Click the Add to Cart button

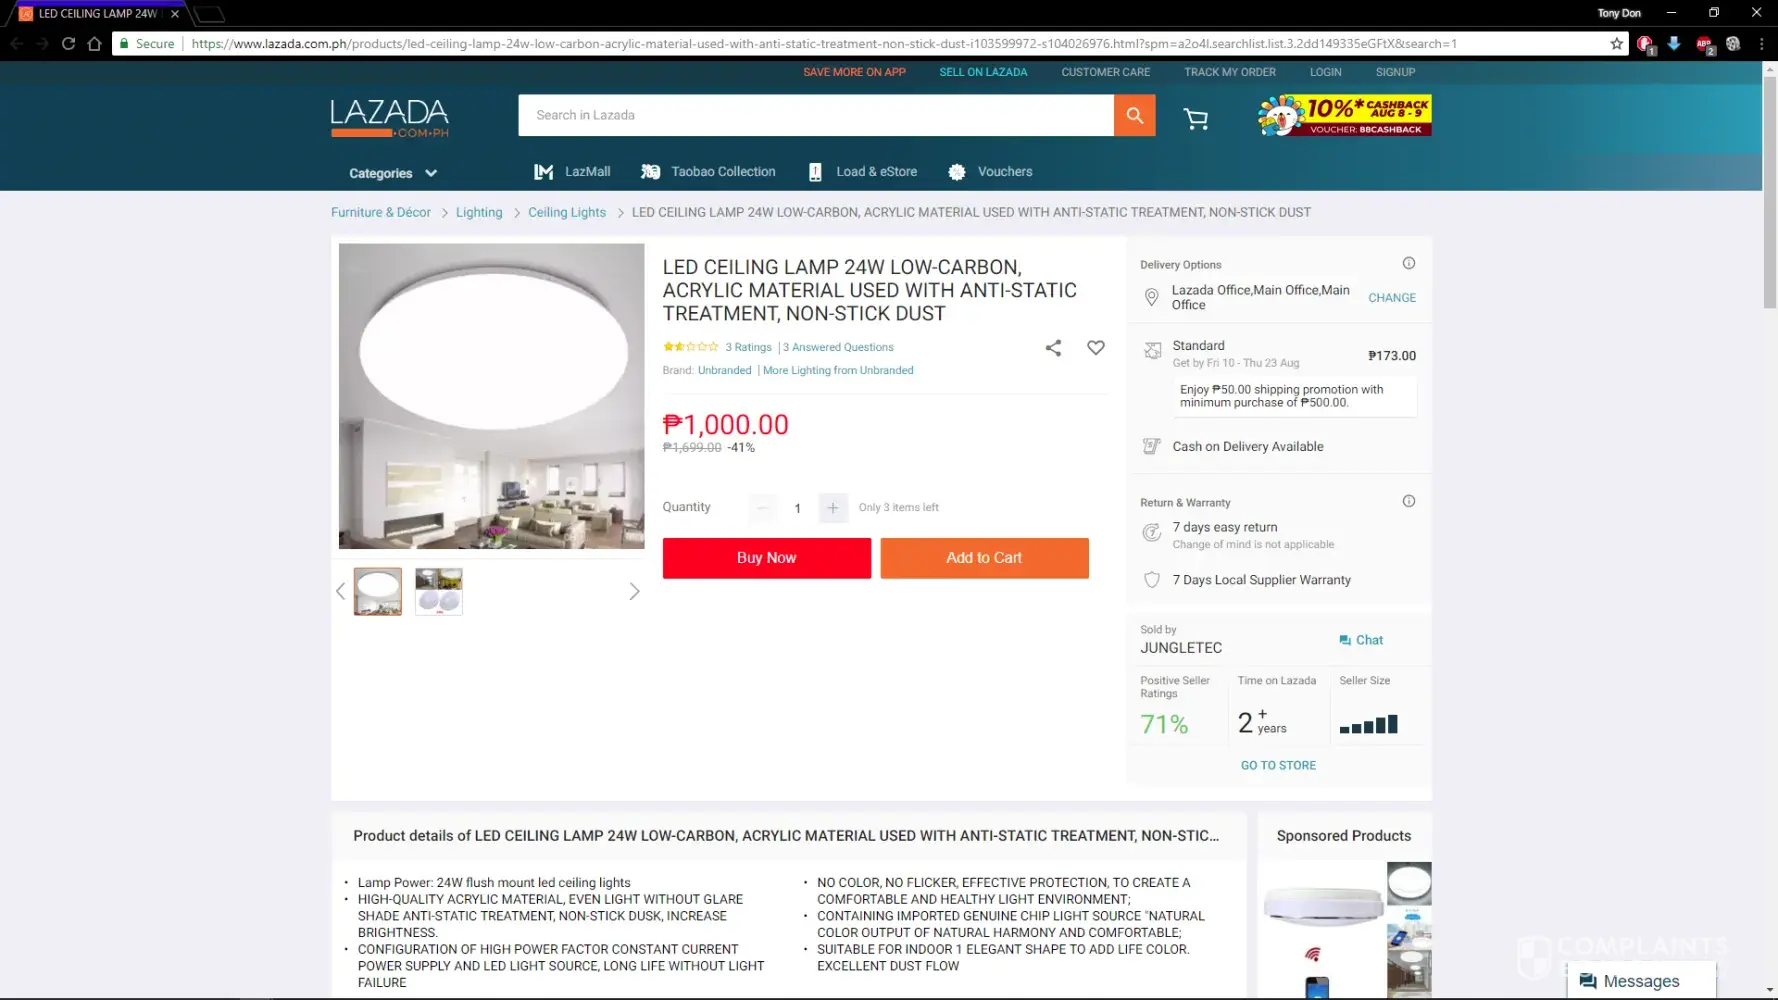coord(985,558)
